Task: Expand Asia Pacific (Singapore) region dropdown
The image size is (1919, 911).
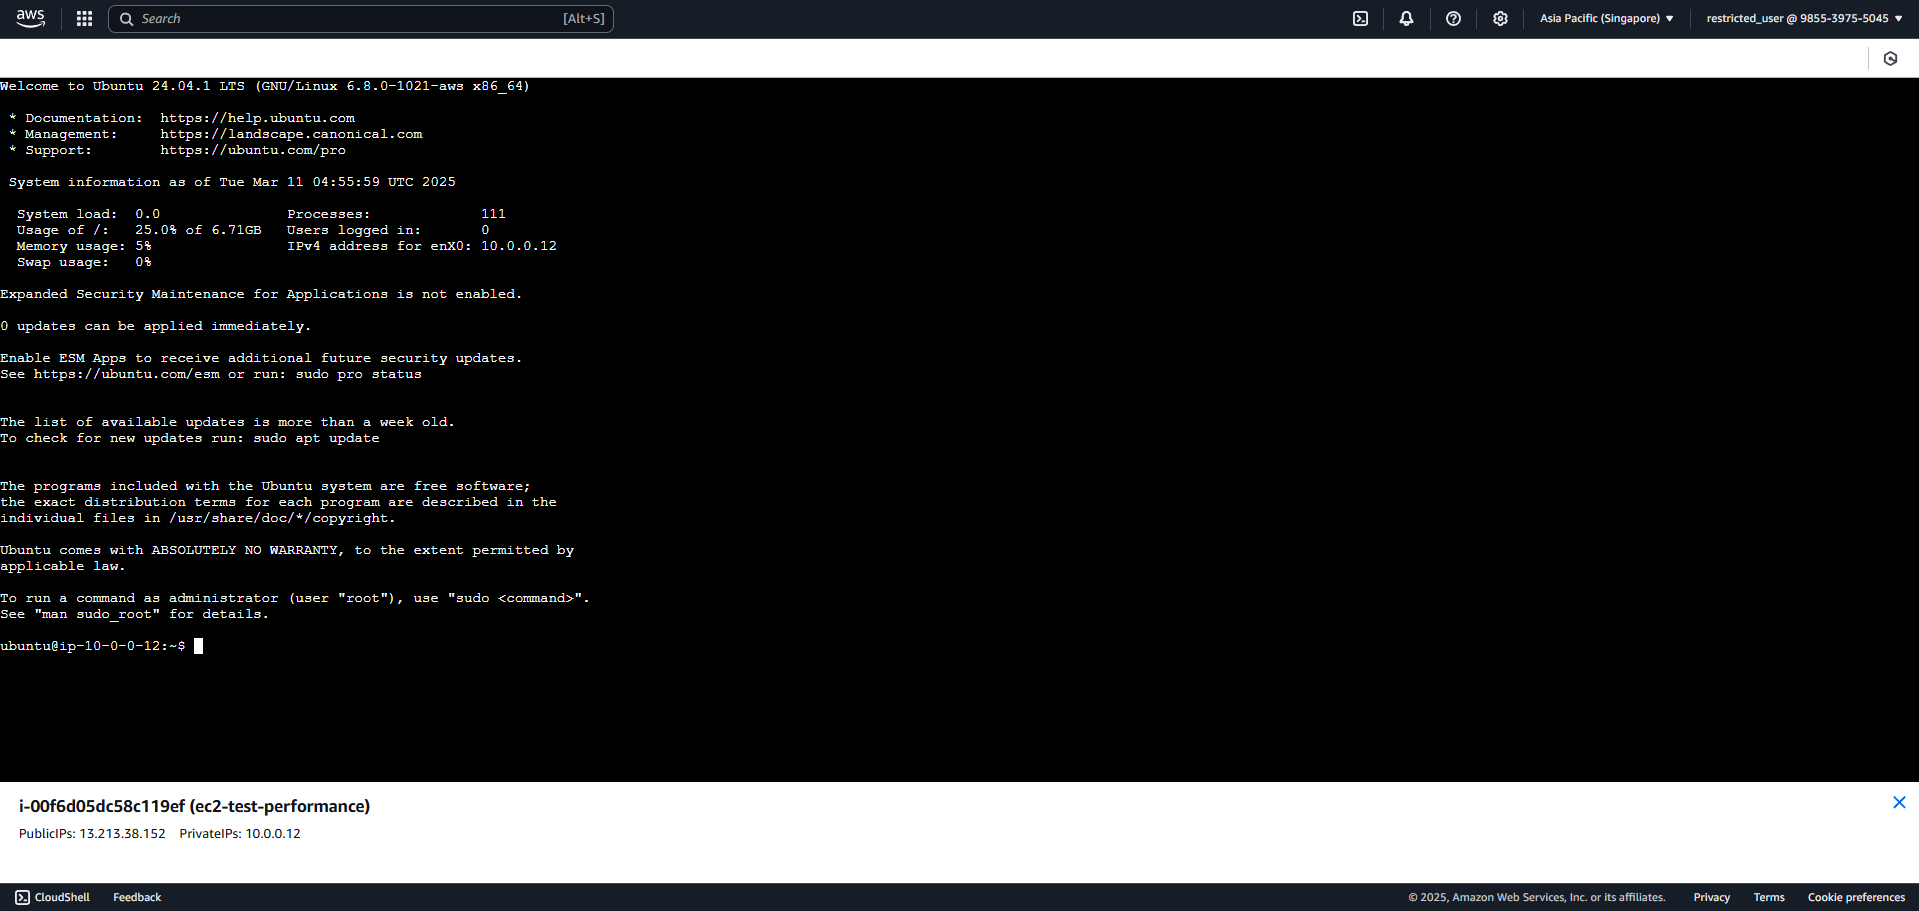Action: tap(1606, 18)
